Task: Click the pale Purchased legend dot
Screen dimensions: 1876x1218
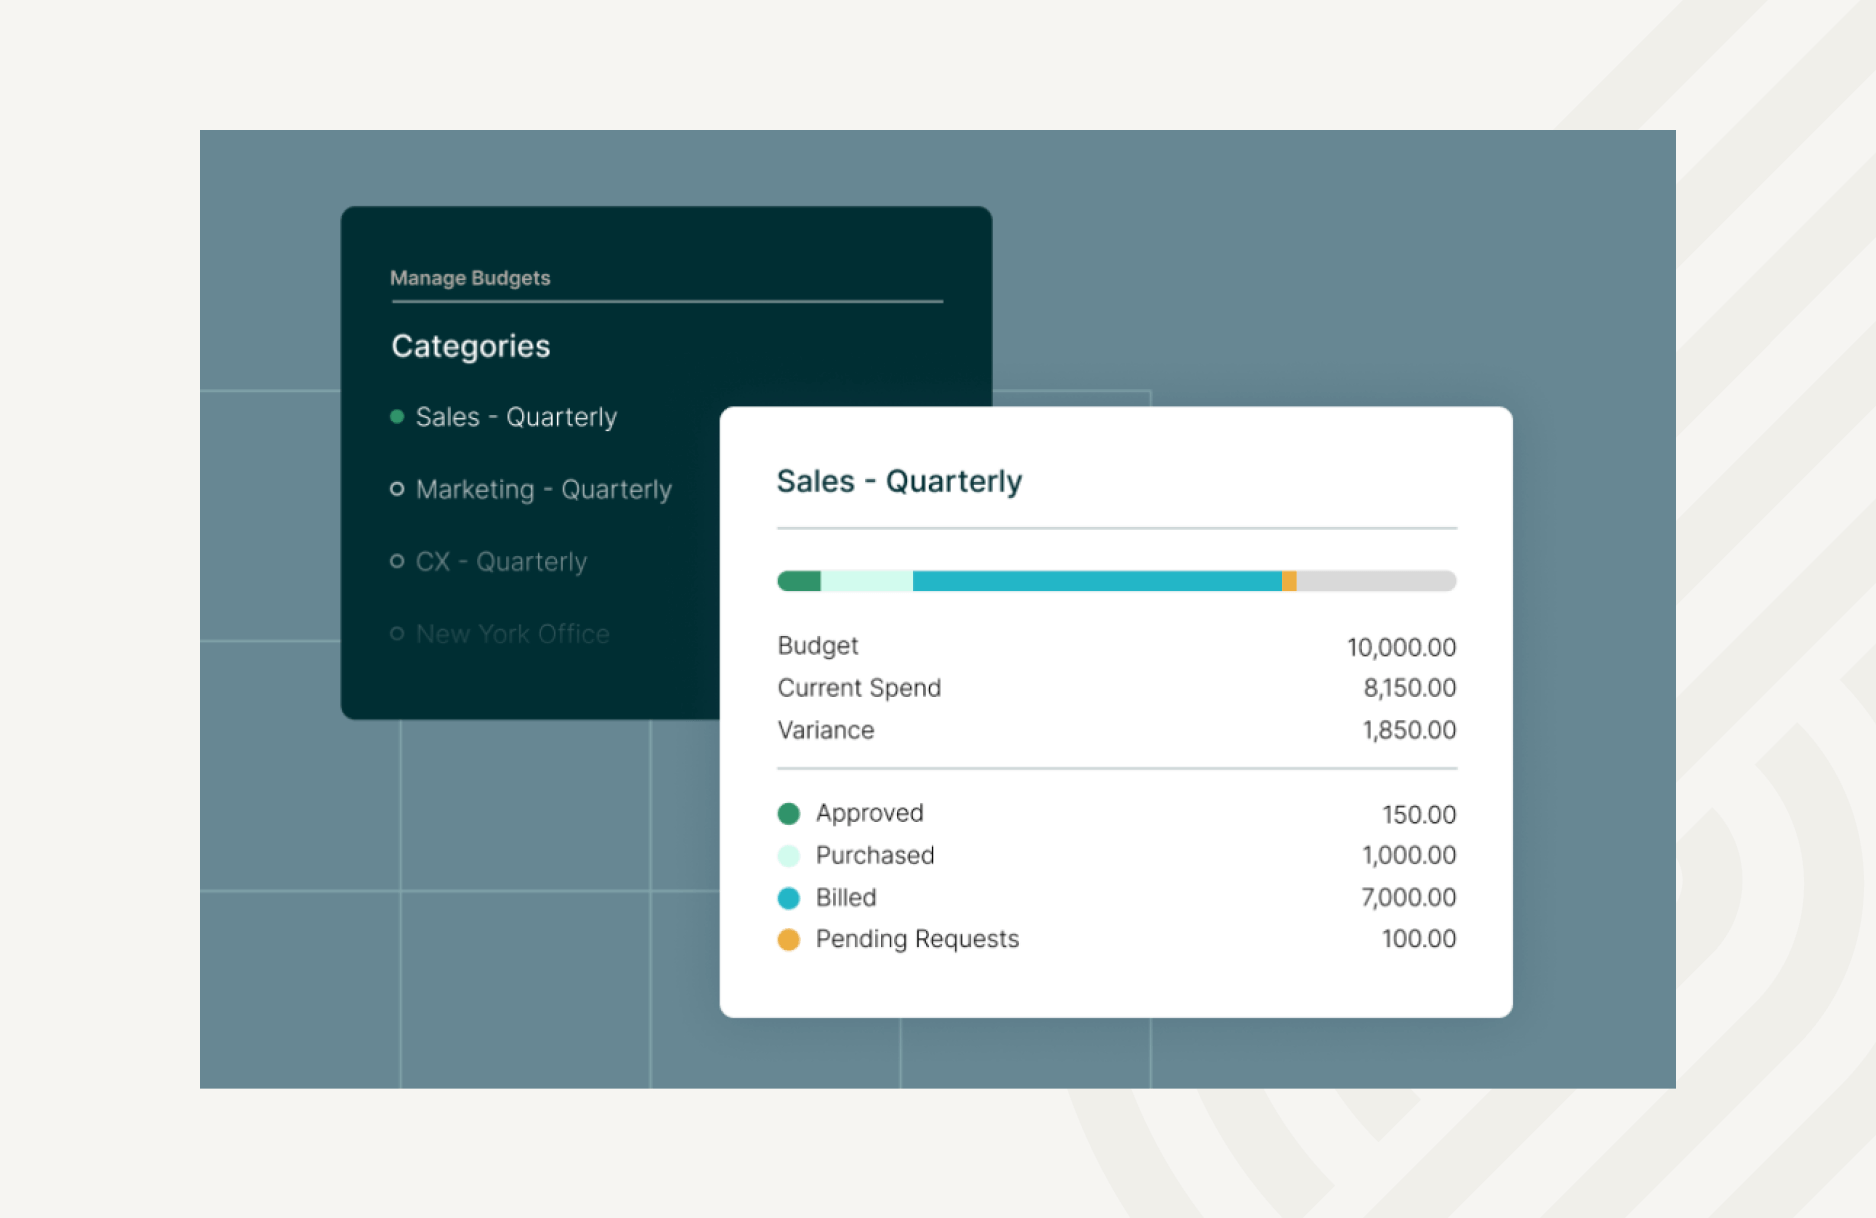Action: pos(789,855)
